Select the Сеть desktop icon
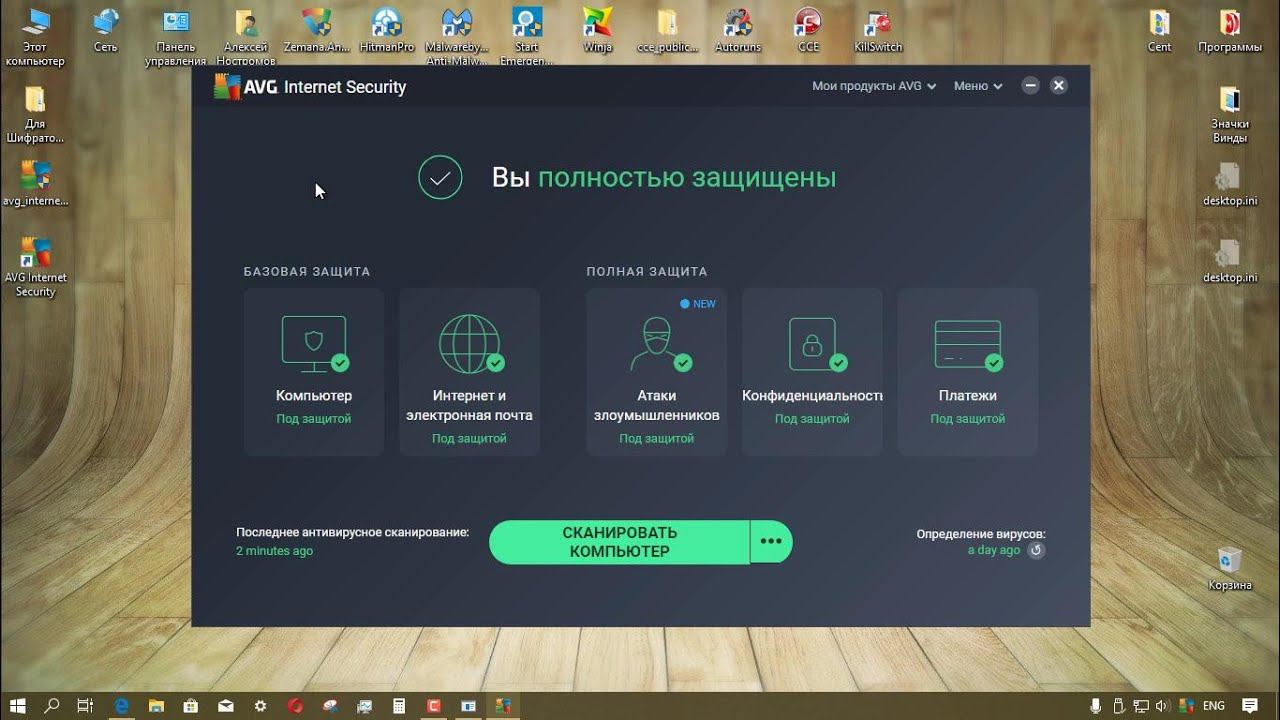The image size is (1280, 720). (105, 31)
